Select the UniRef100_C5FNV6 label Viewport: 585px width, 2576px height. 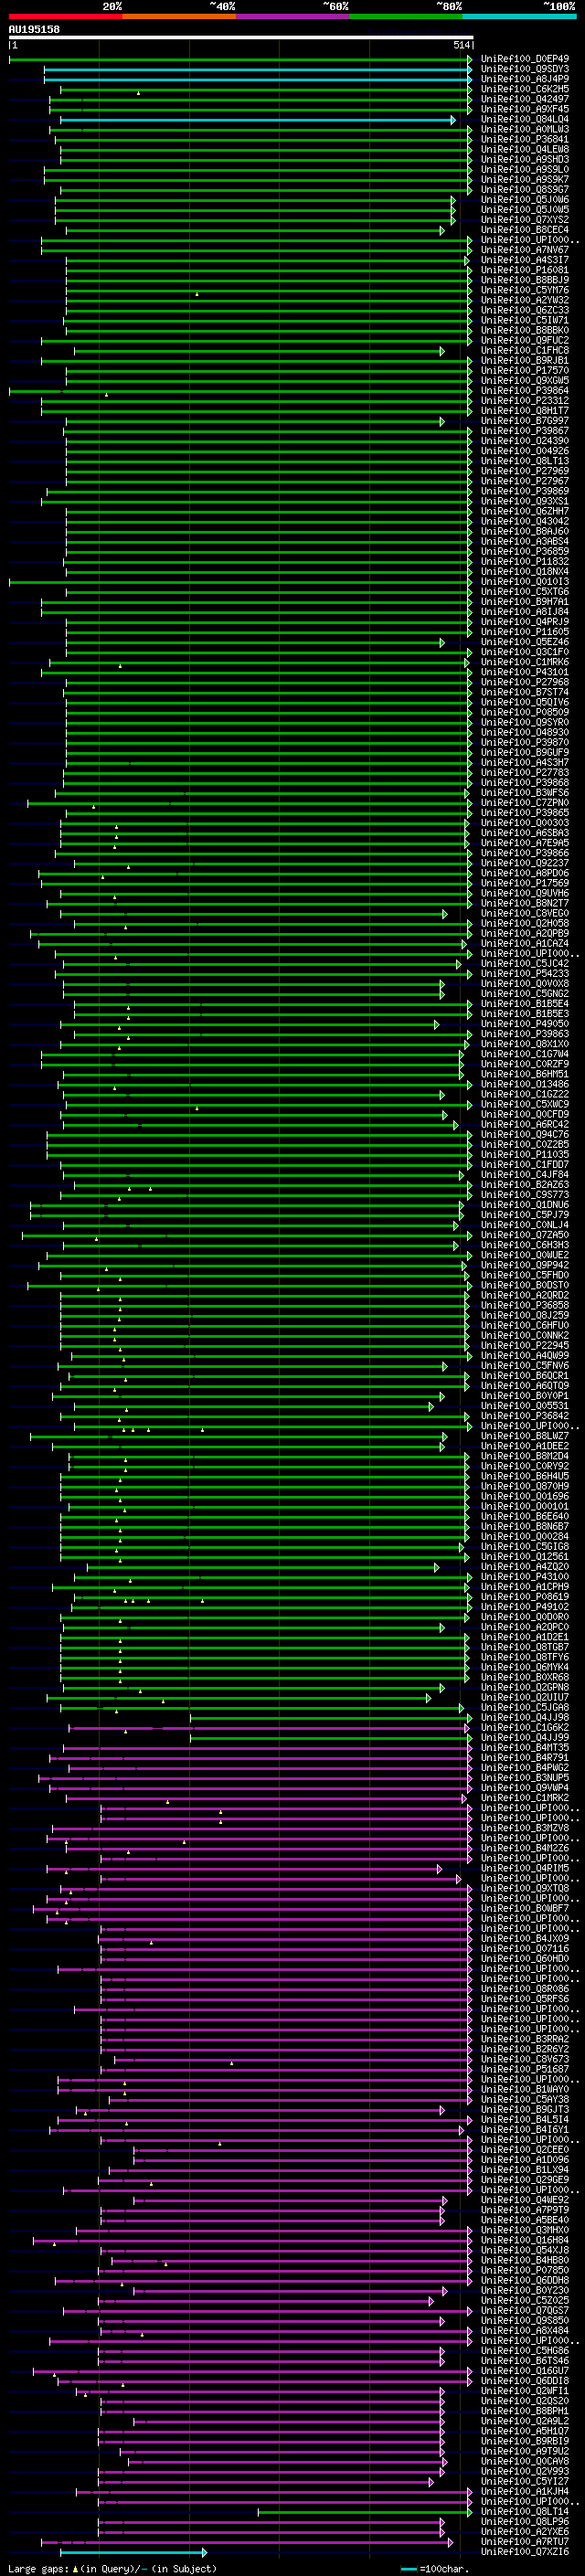[525, 1366]
